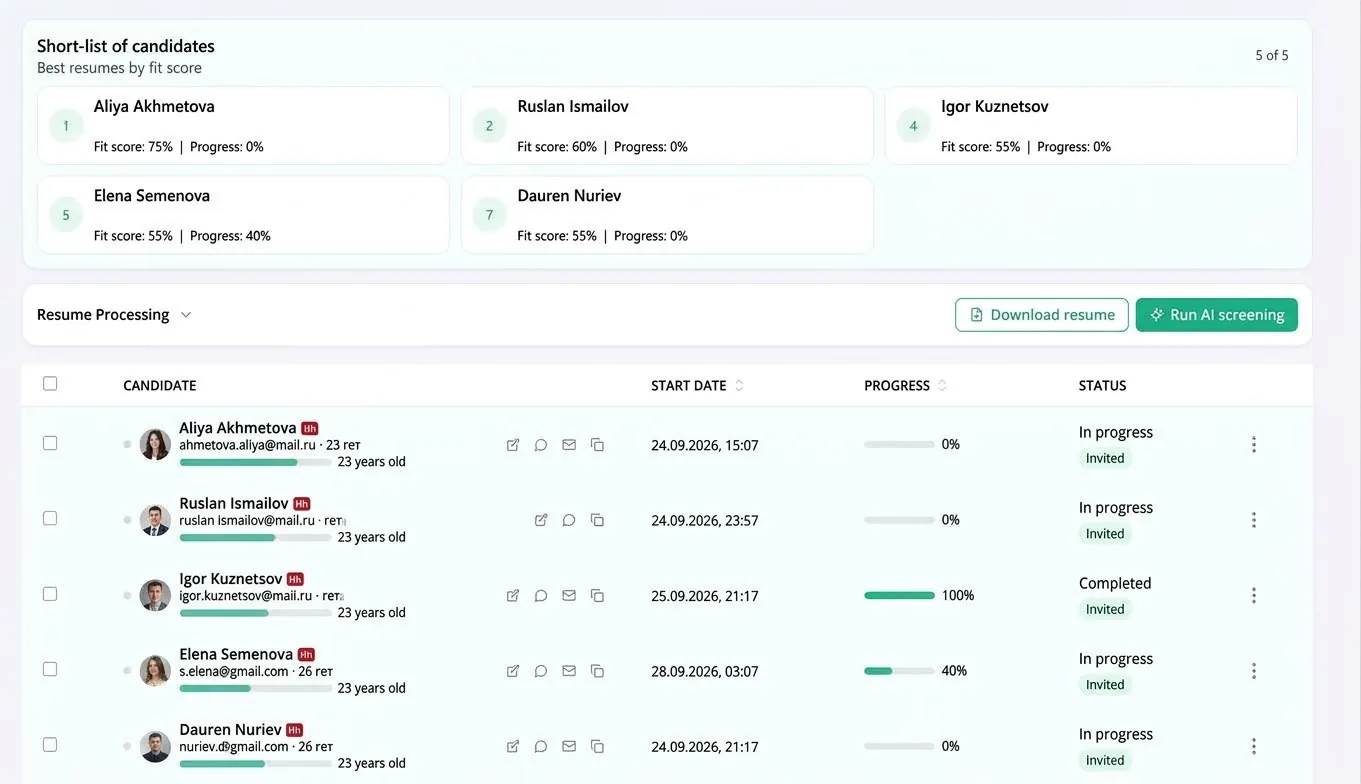Click the edit icon in Ruslan Ismailov's row
Image resolution: width=1361 pixels, height=784 pixels.
point(541,520)
